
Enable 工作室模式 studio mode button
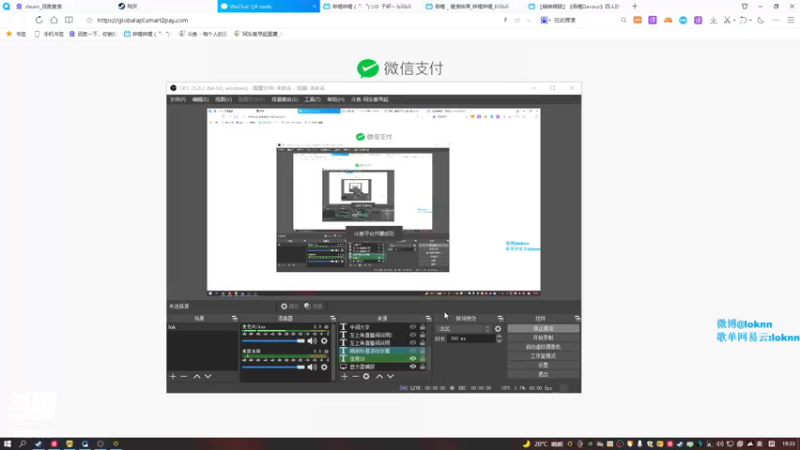(x=543, y=356)
